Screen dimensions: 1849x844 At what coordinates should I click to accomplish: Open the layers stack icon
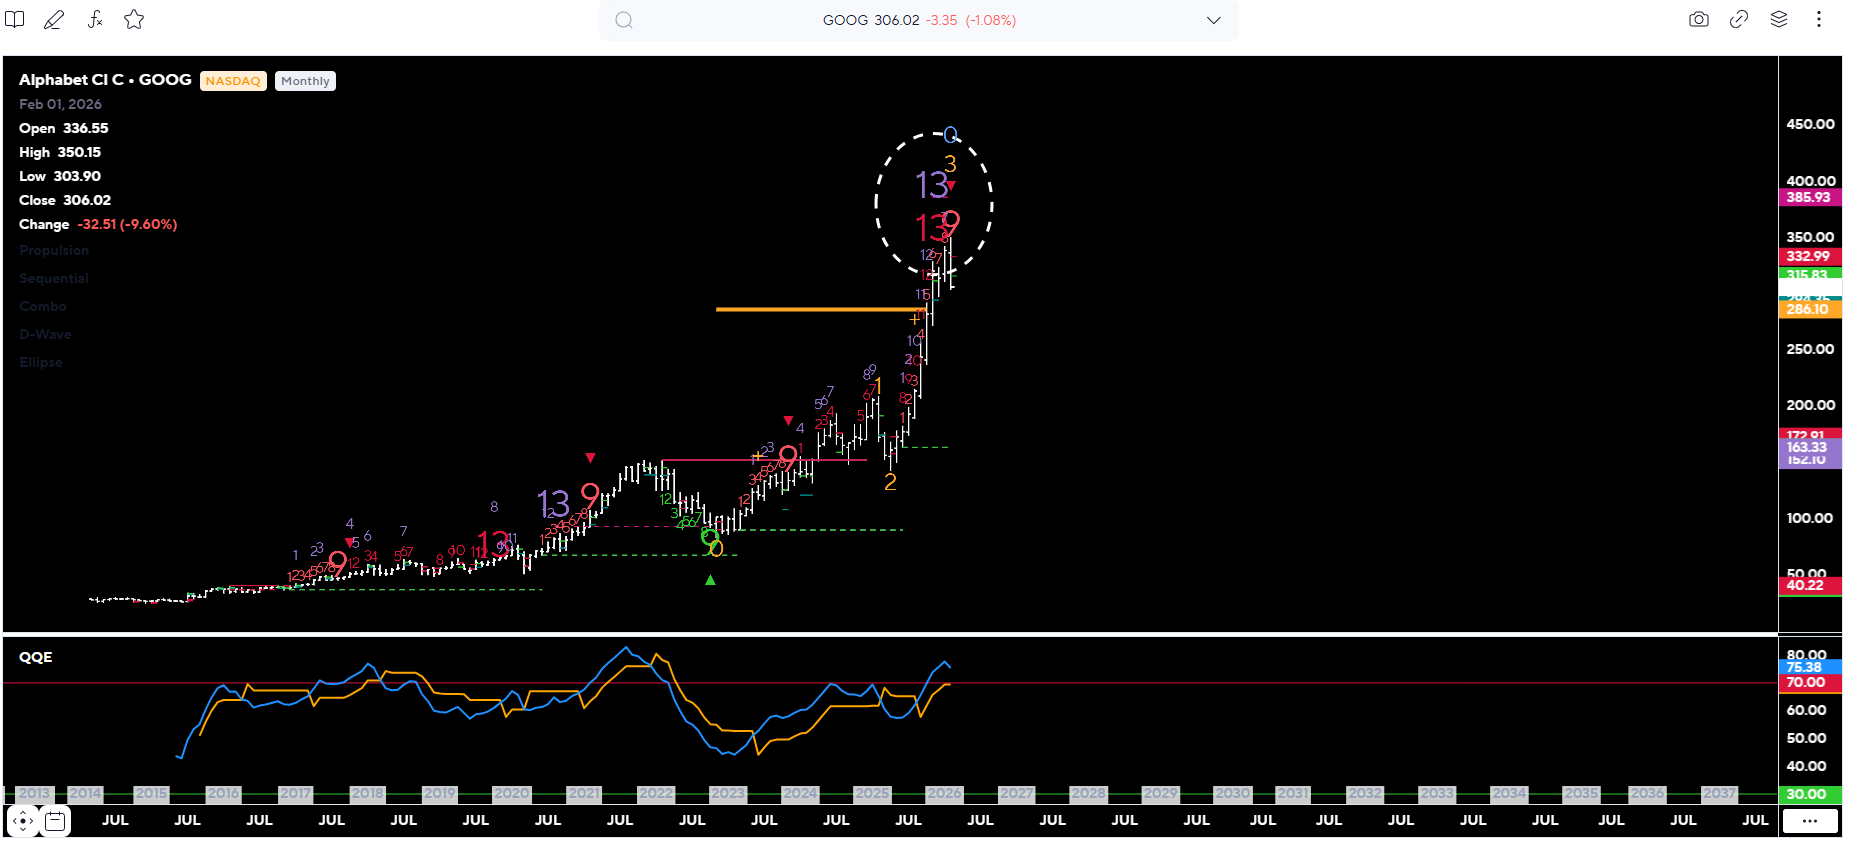(1779, 20)
